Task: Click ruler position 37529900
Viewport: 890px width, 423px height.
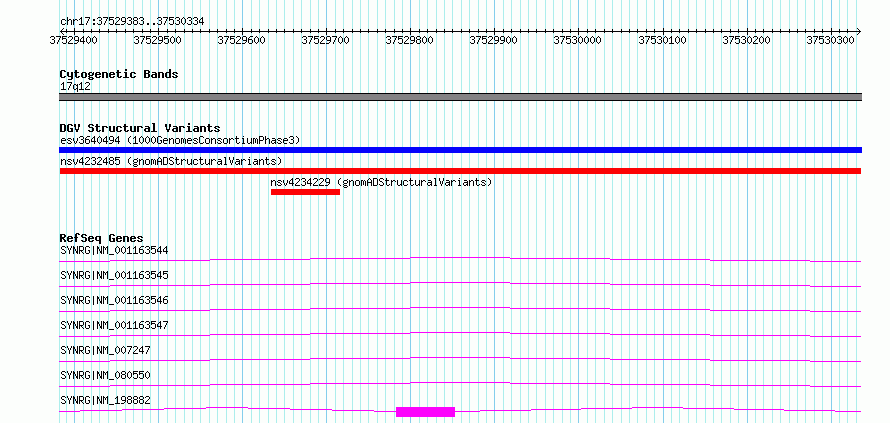Action: pyautogui.click(x=493, y=40)
